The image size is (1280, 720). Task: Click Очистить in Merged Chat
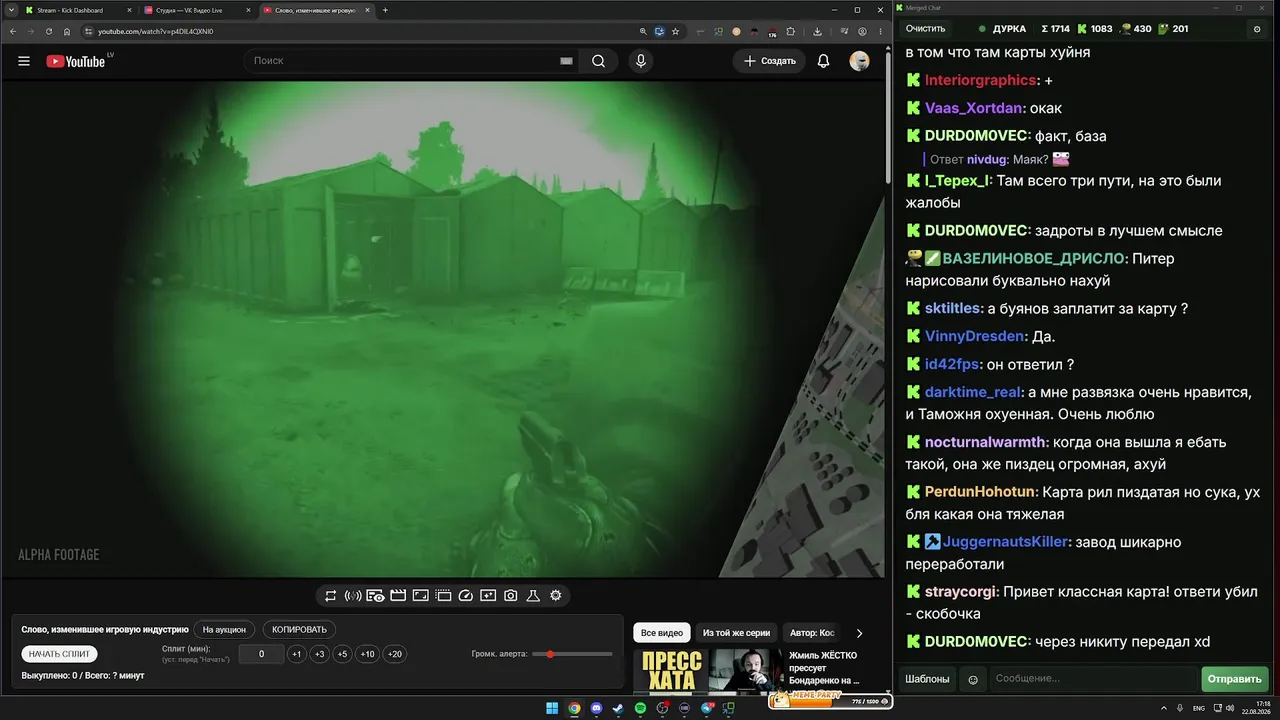click(925, 29)
